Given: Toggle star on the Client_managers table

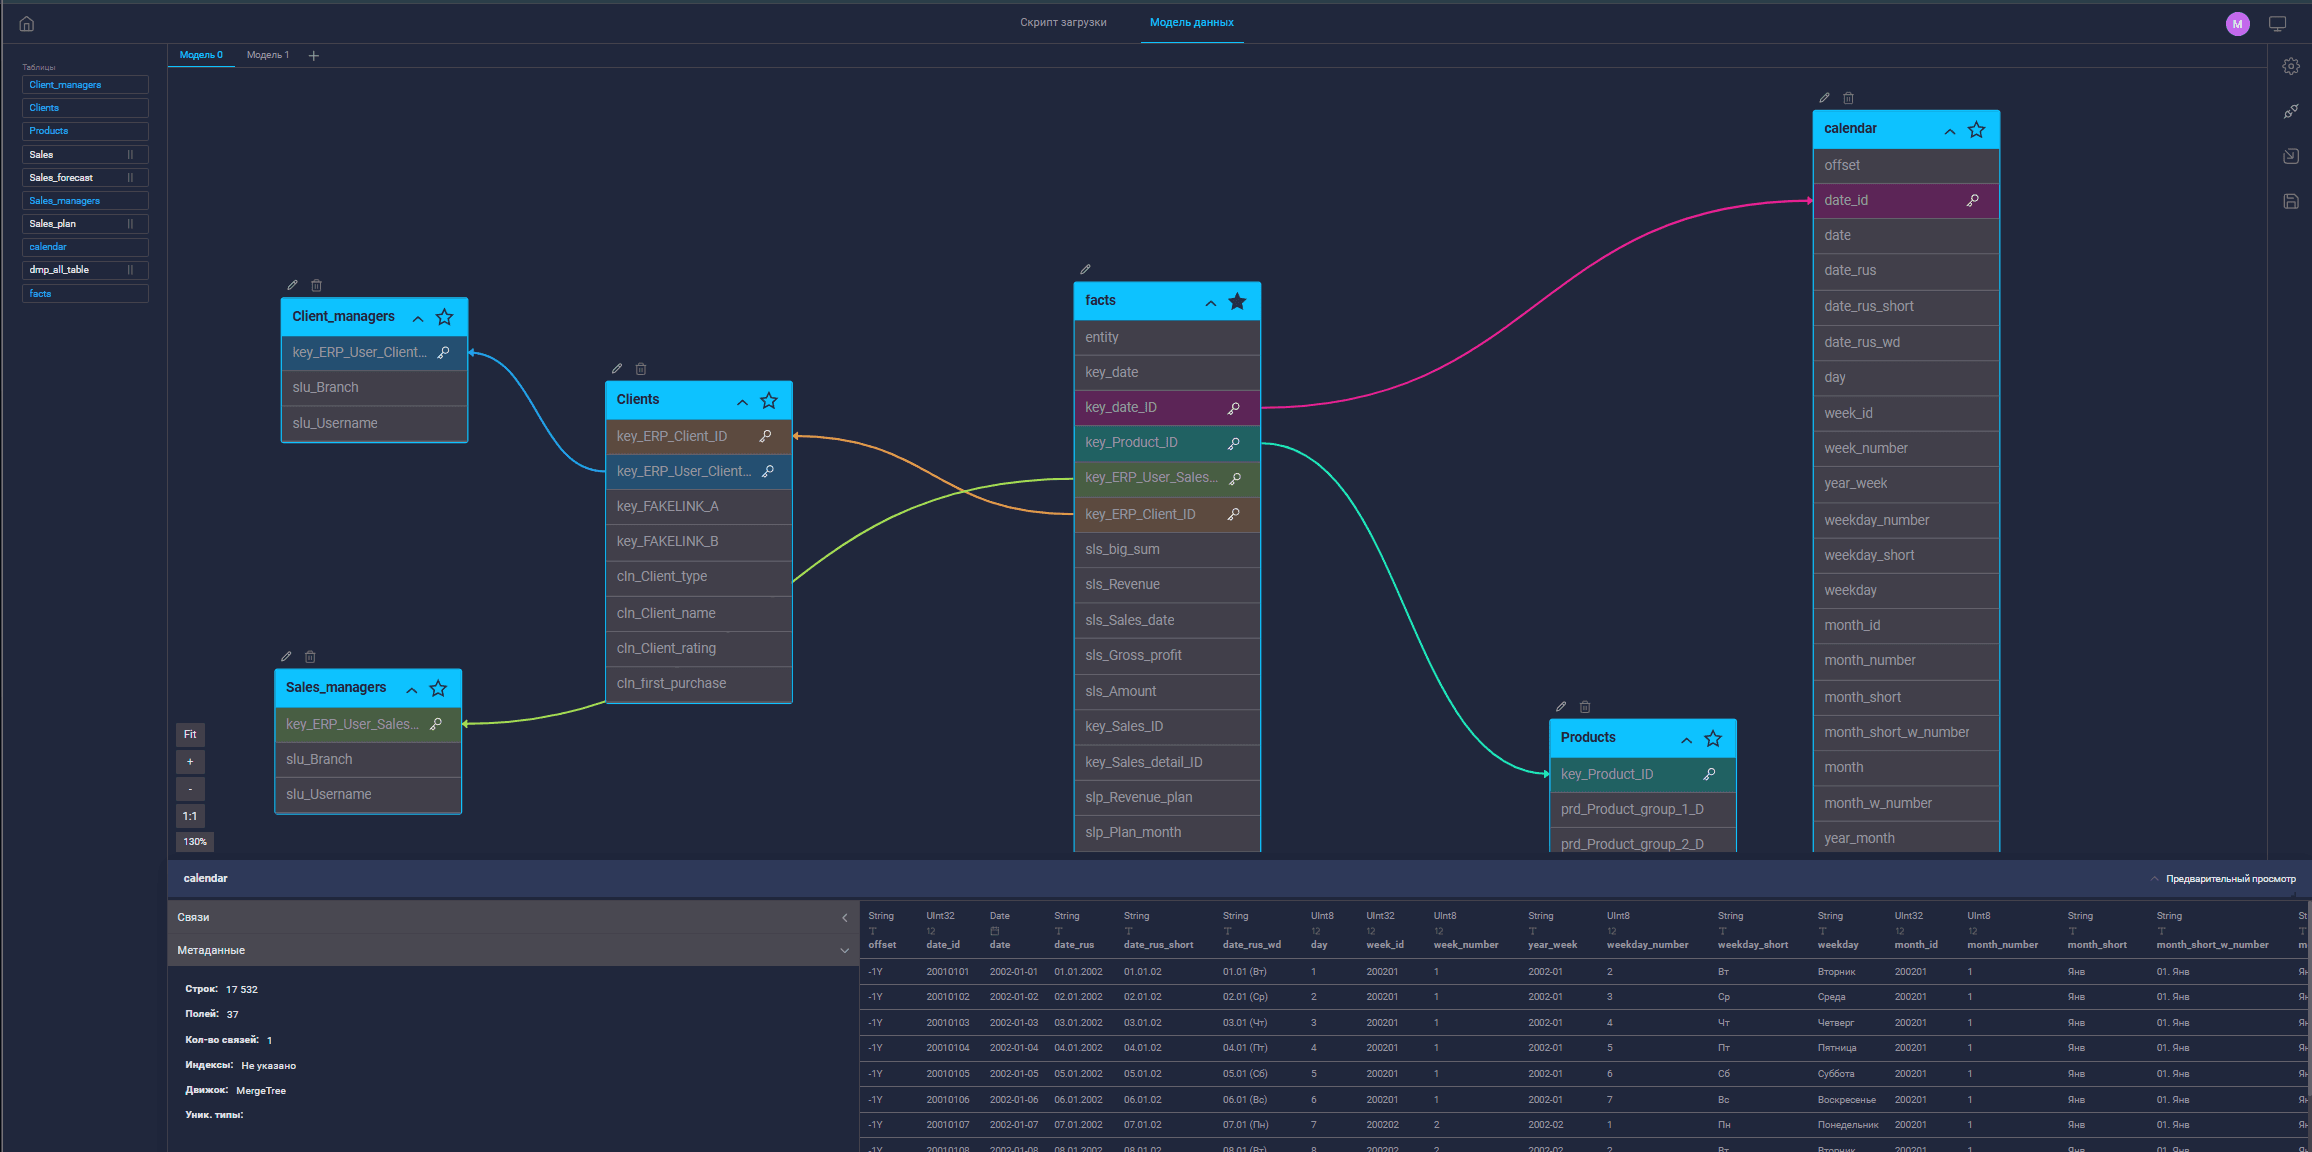Looking at the screenshot, I should pos(445,318).
